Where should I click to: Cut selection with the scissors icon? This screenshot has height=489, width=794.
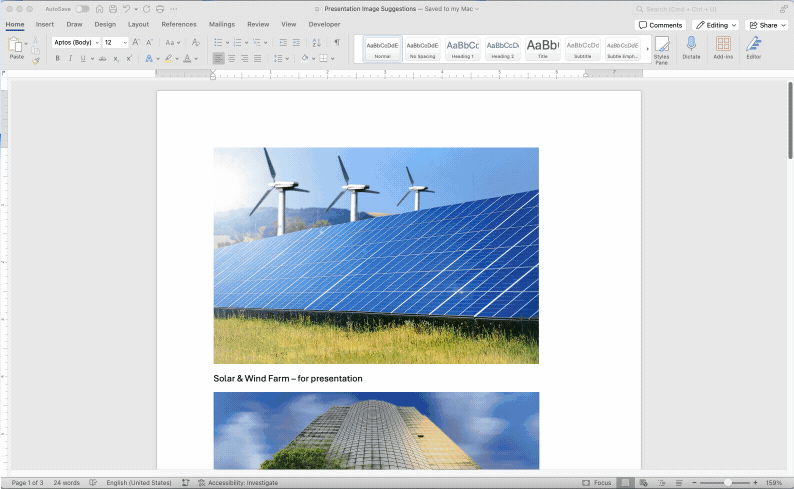tap(35, 40)
